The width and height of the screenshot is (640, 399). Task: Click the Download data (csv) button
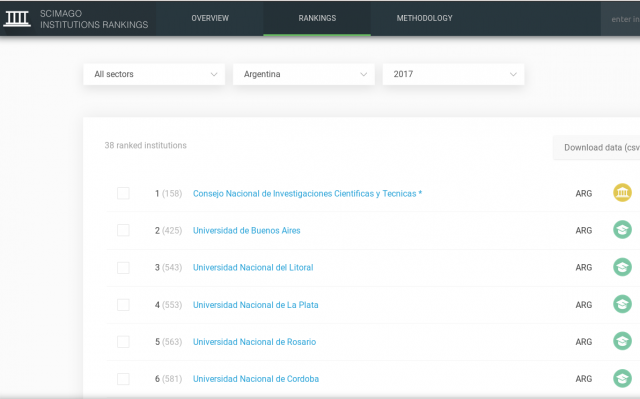point(597,148)
